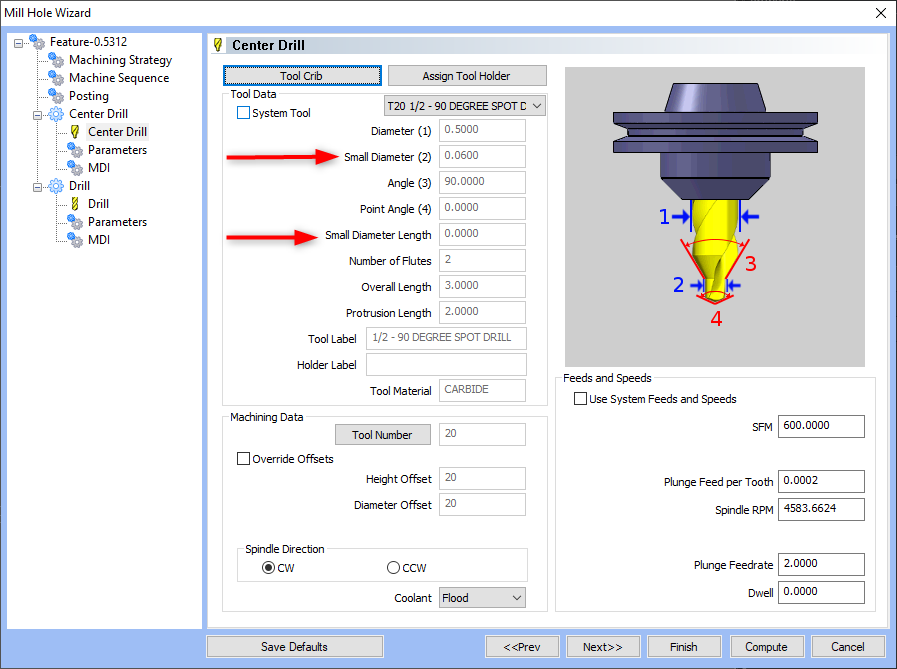The image size is (897, 669).
Task: Click the Angle (3) field
Action: 482,183
